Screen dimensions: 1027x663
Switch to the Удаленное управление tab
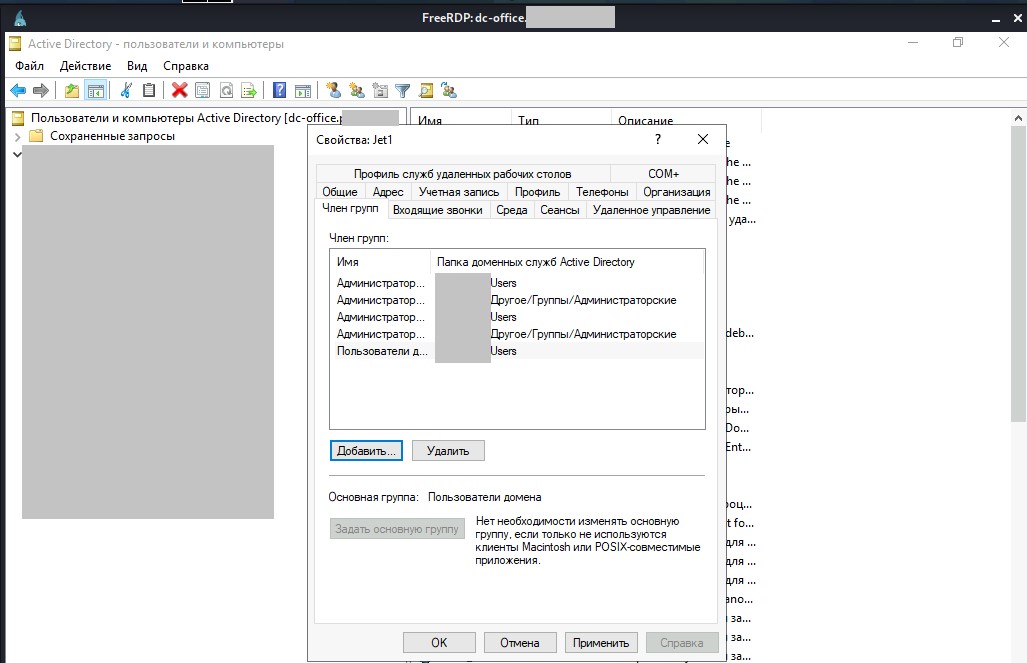[651, 210]
